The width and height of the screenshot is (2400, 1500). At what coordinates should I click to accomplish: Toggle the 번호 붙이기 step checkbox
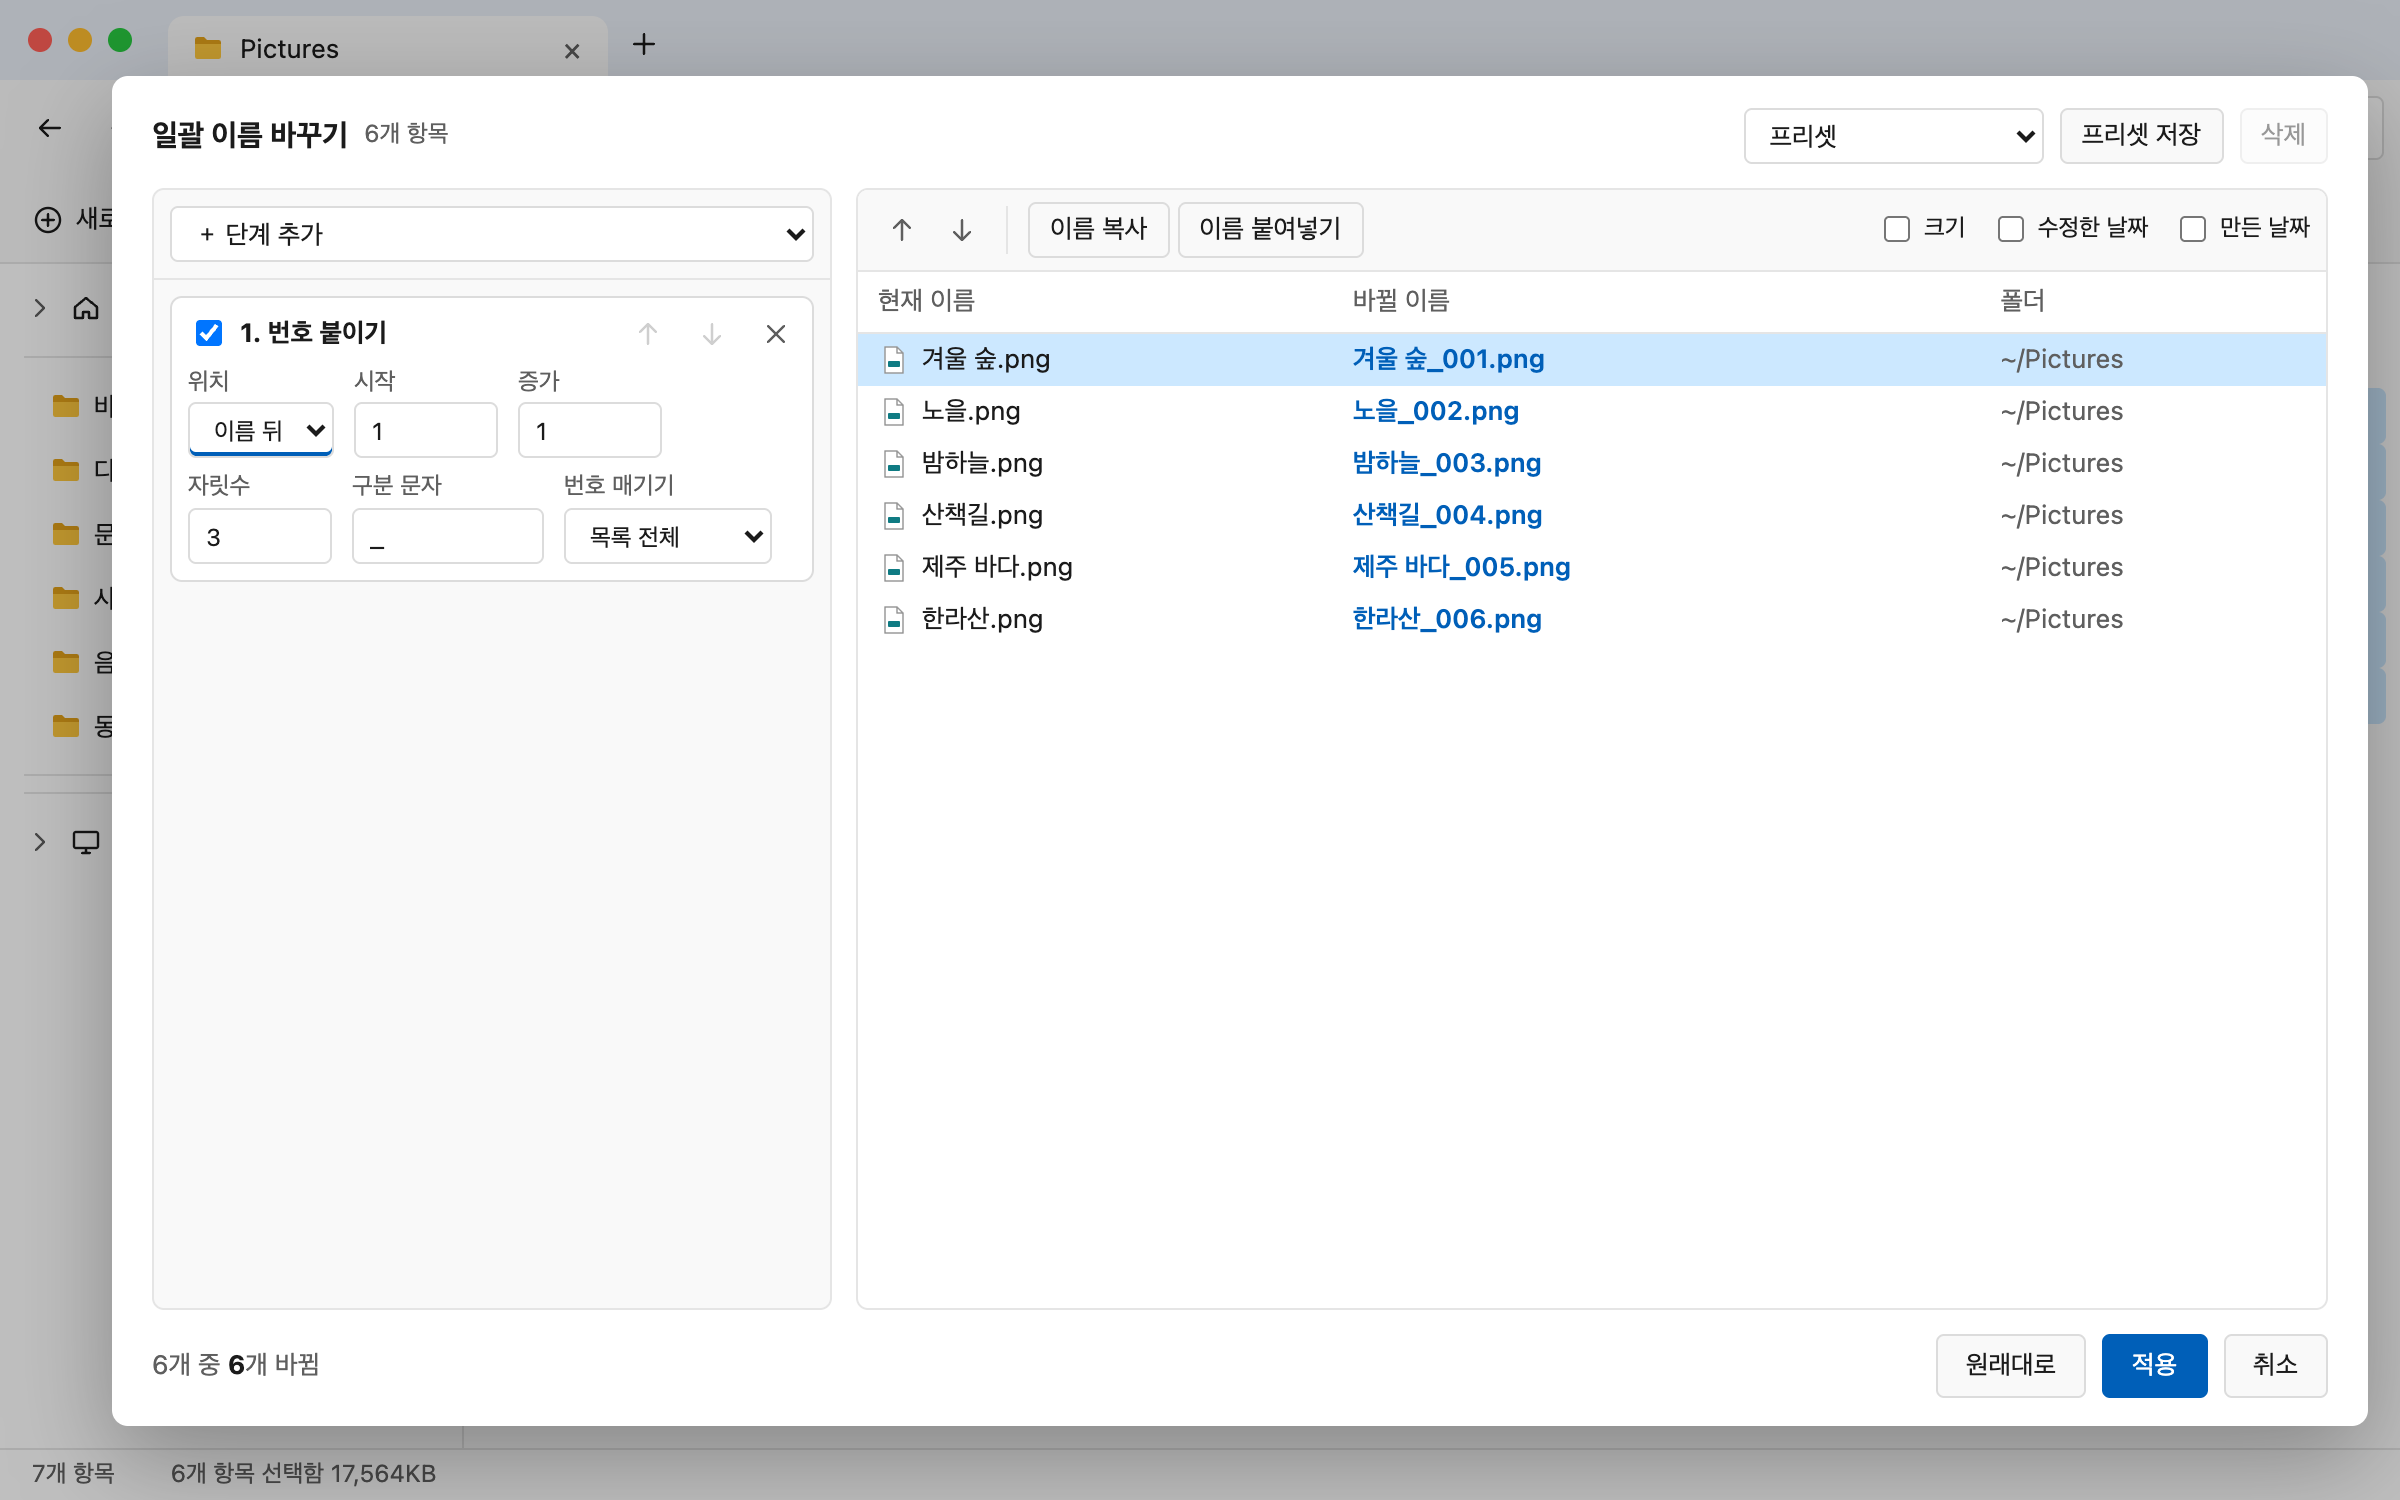tap(209, 333)
